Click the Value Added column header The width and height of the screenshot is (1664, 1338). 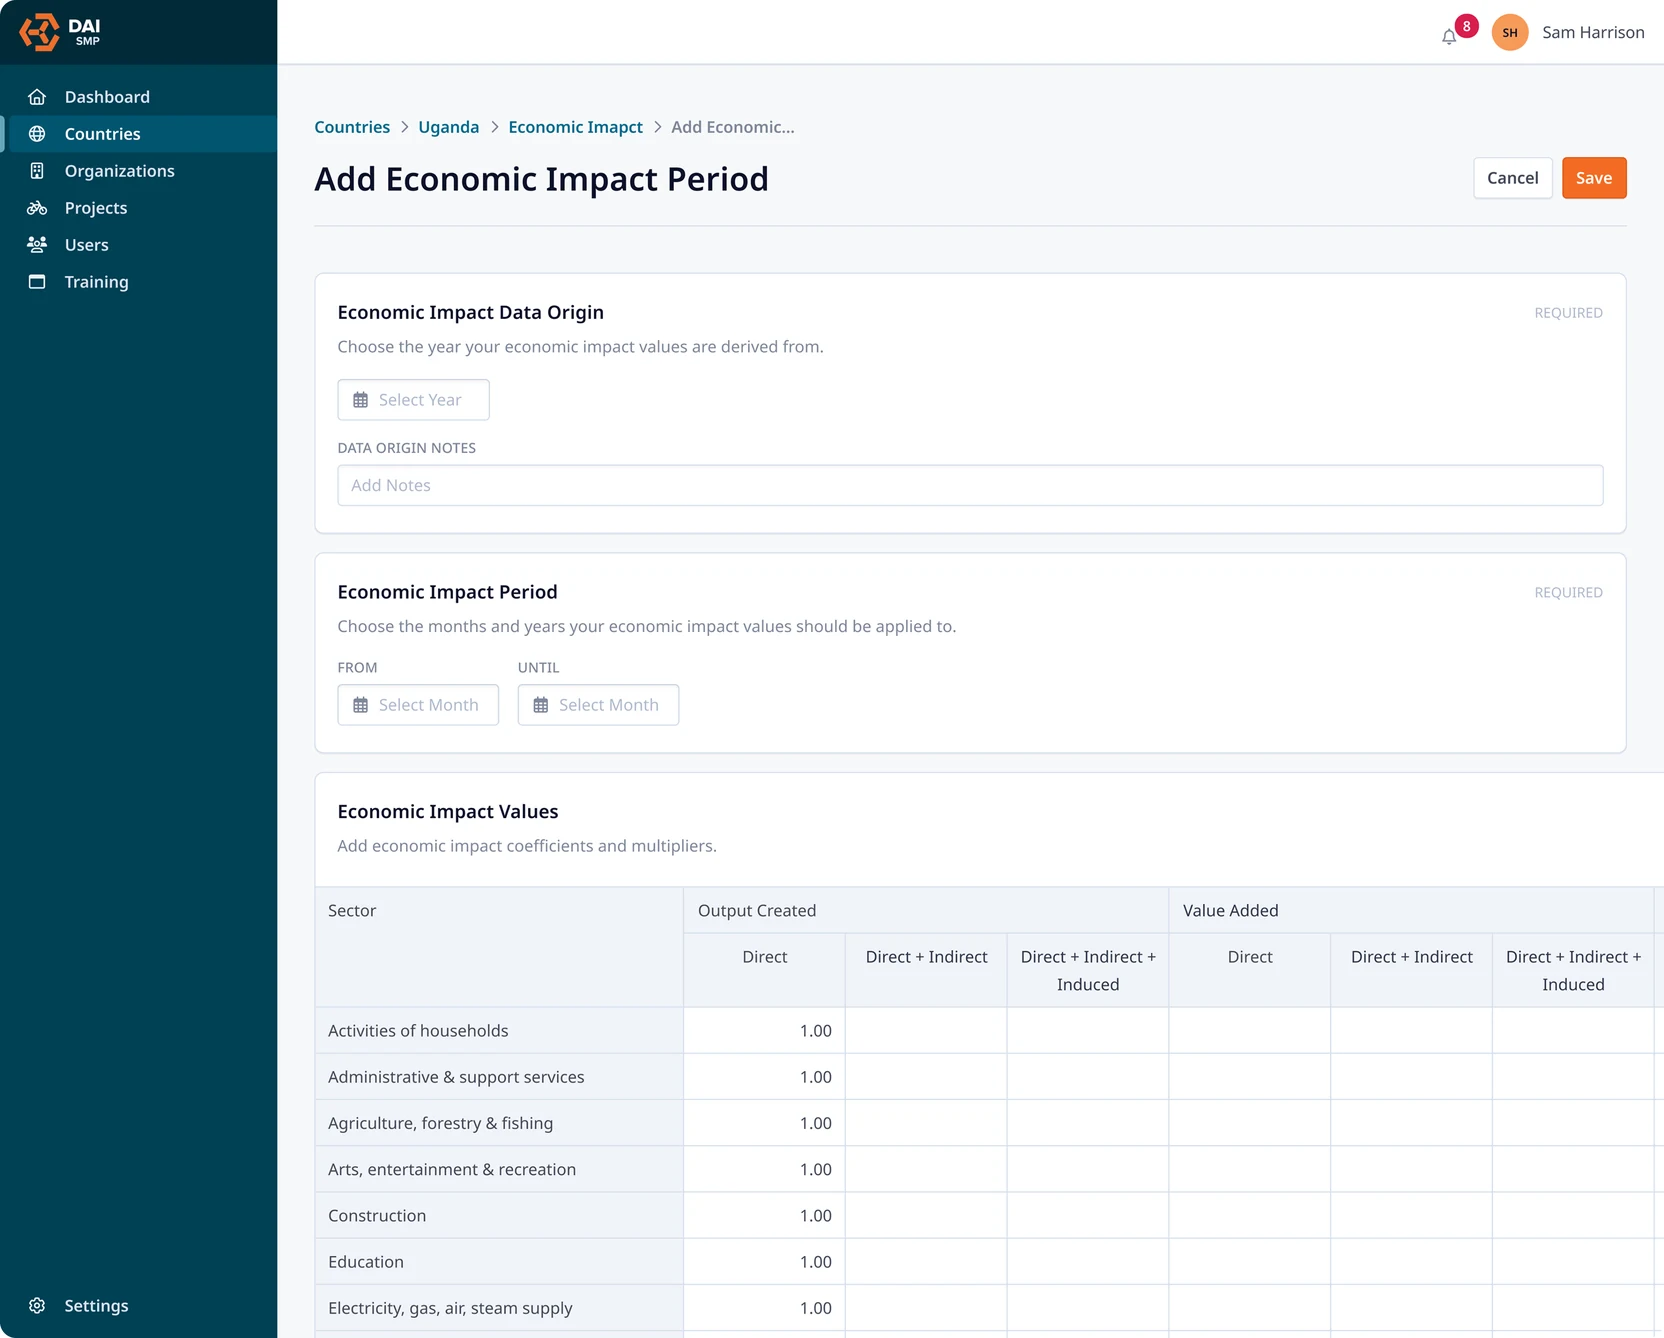tap(1411, 911)
